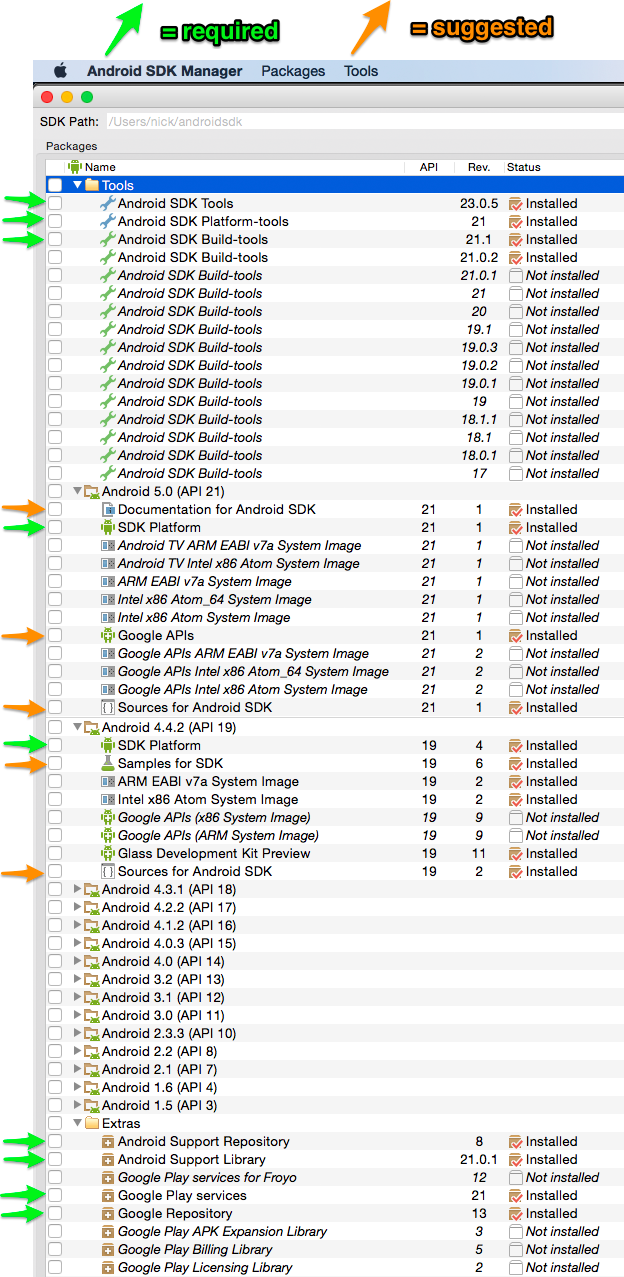Click Google Play Licensing Library icon

tap(108, 1267)
